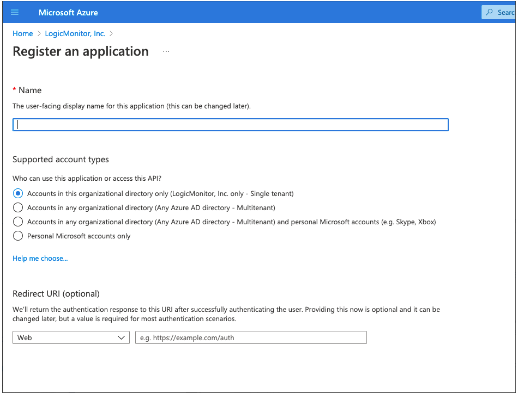This screenshot has height=393, width=517.
Task: Click the Microsoft Azure title
Action: tap(68, 13)
